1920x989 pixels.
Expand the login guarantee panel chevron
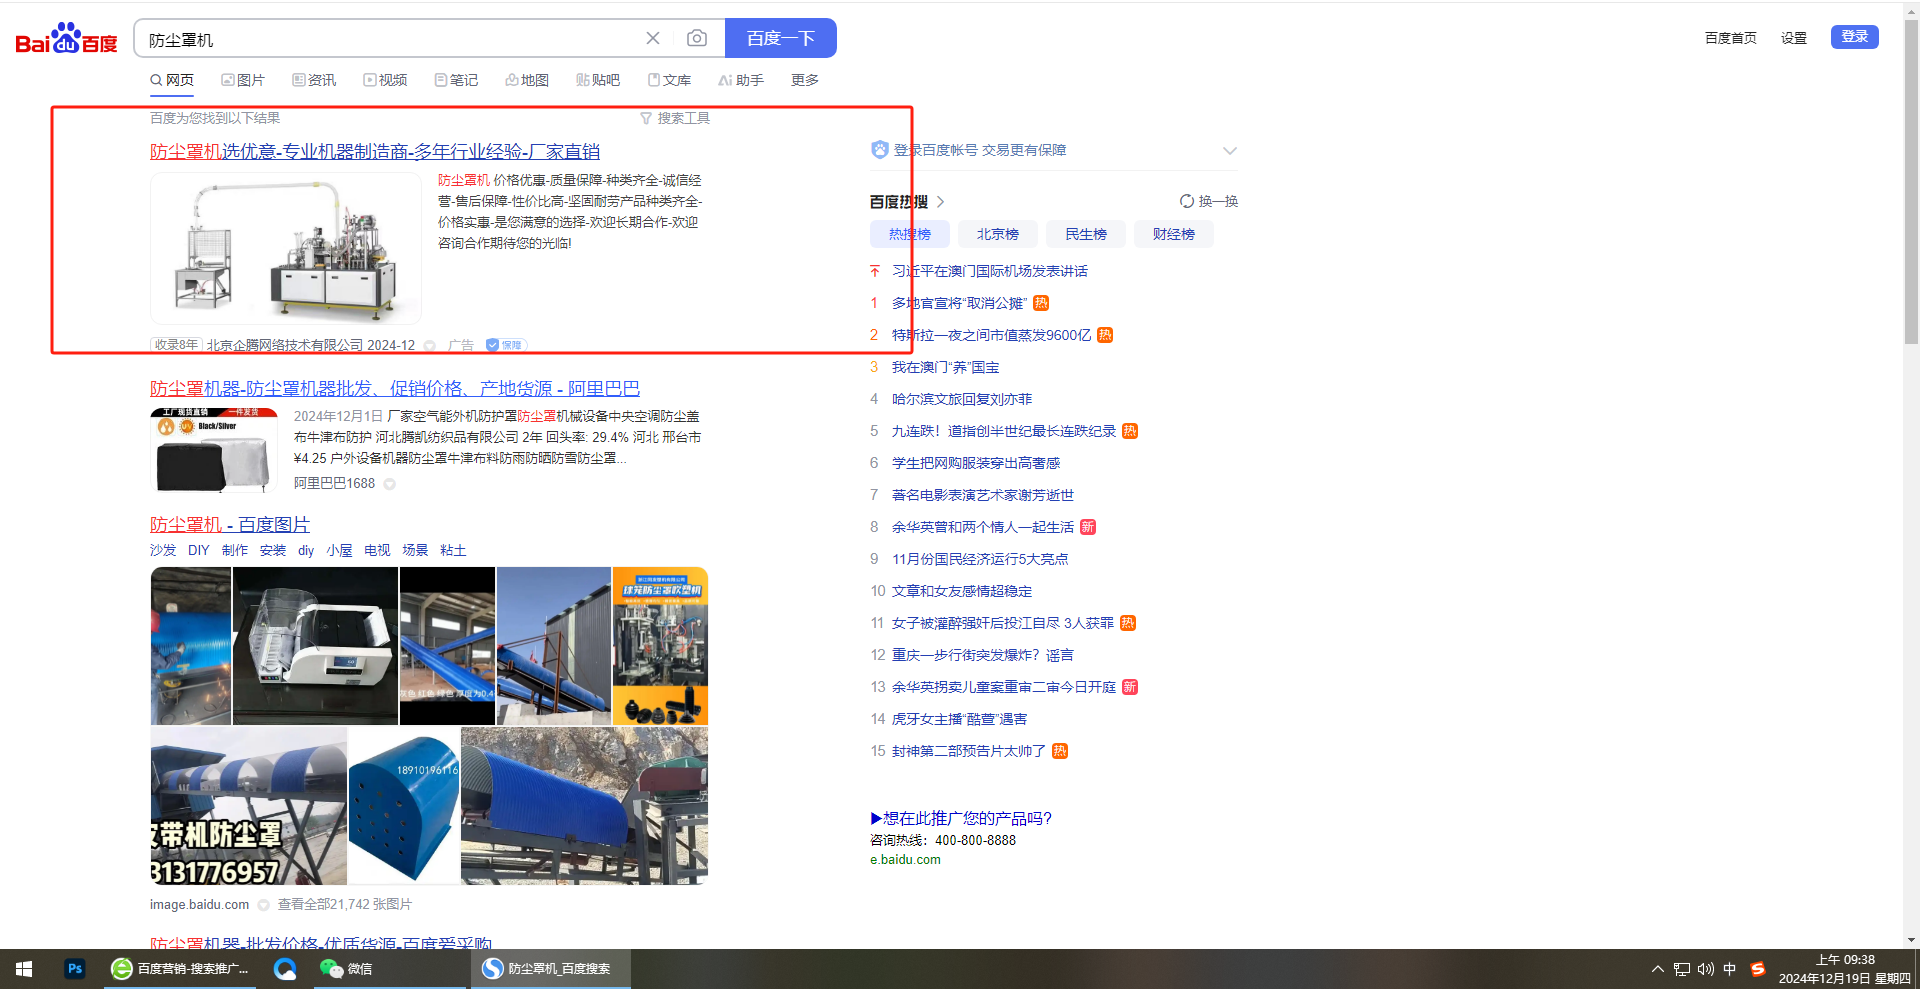click(1230, 150)
